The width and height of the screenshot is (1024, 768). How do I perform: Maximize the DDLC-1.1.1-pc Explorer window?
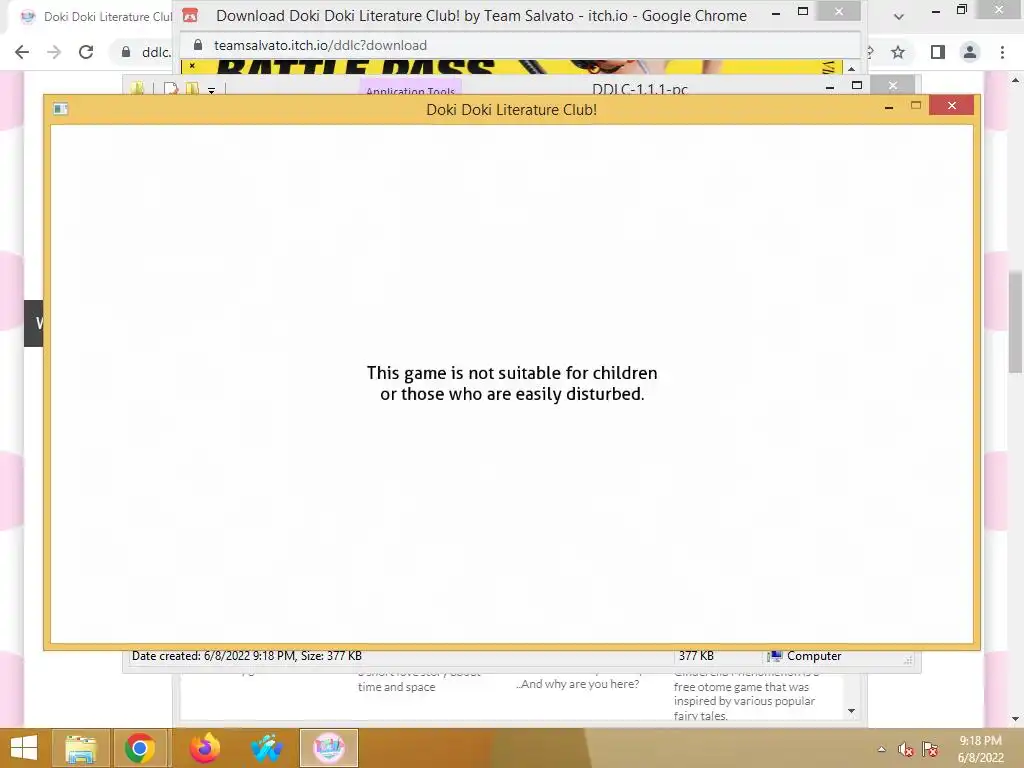[857, 86]
